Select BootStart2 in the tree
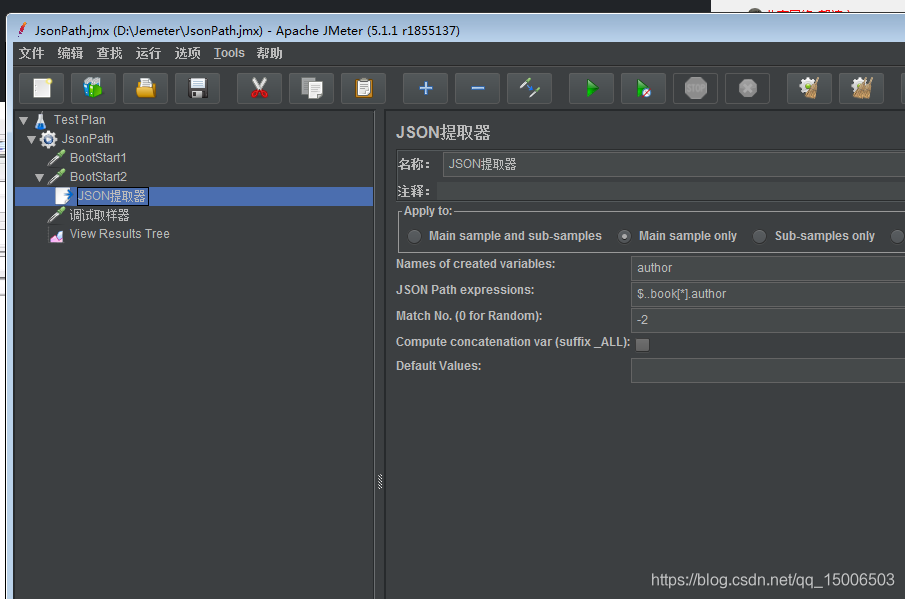 point(98,177)
